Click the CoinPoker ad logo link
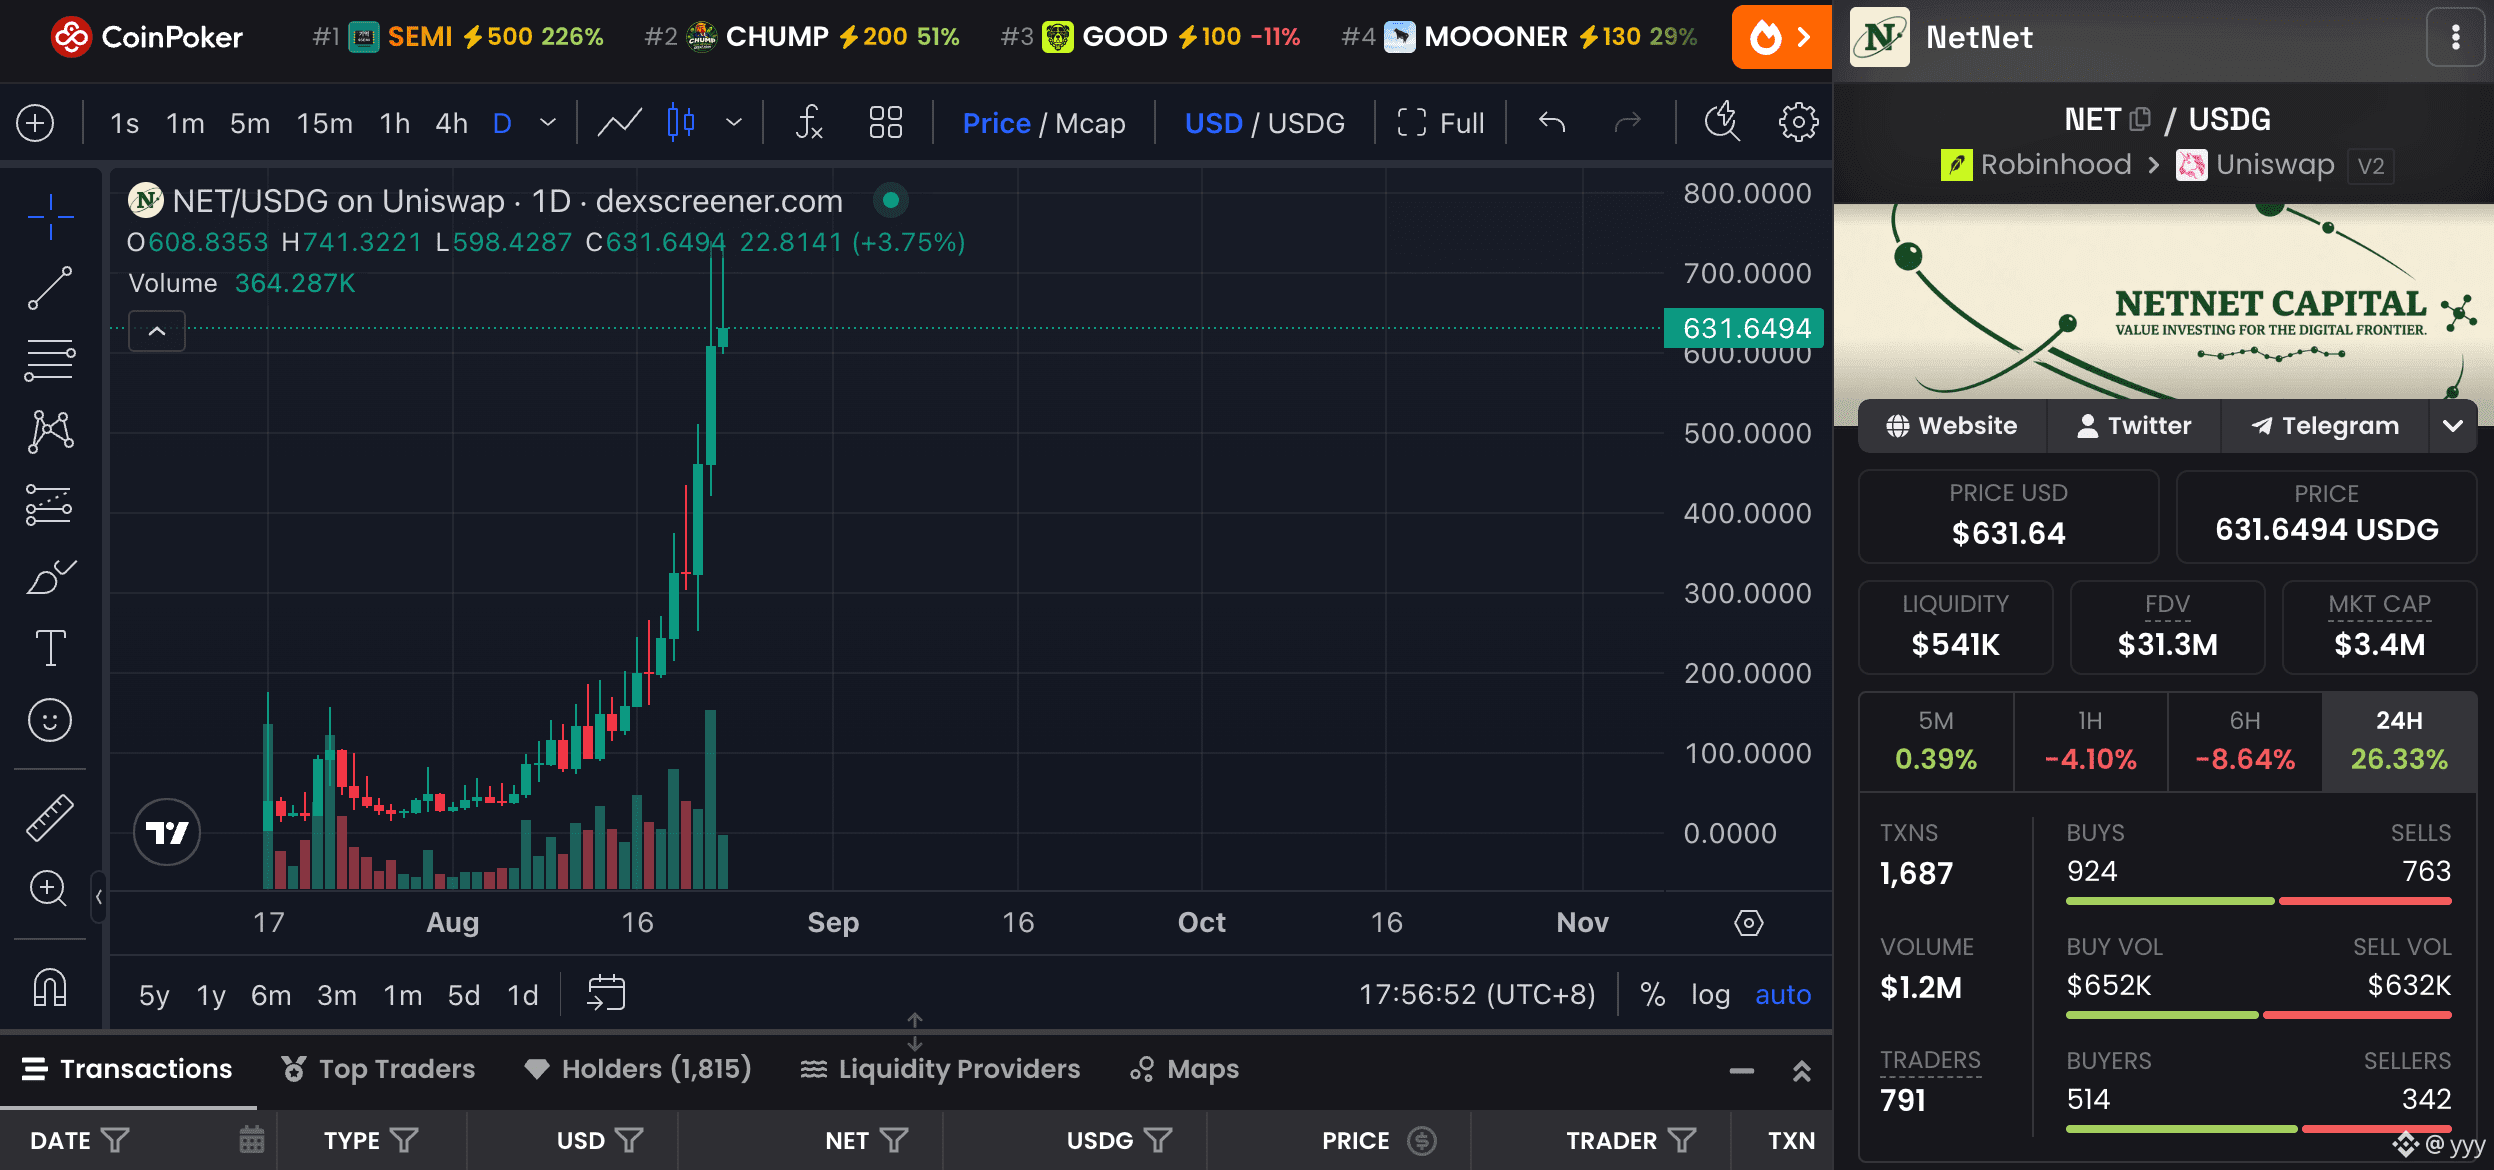The image size is (2494, 1170). (147, 37)
